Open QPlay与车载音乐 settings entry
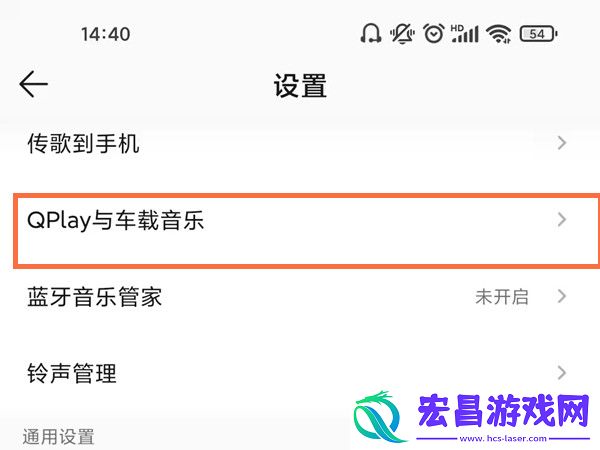 pyautogui.click(x=307, y=231)
